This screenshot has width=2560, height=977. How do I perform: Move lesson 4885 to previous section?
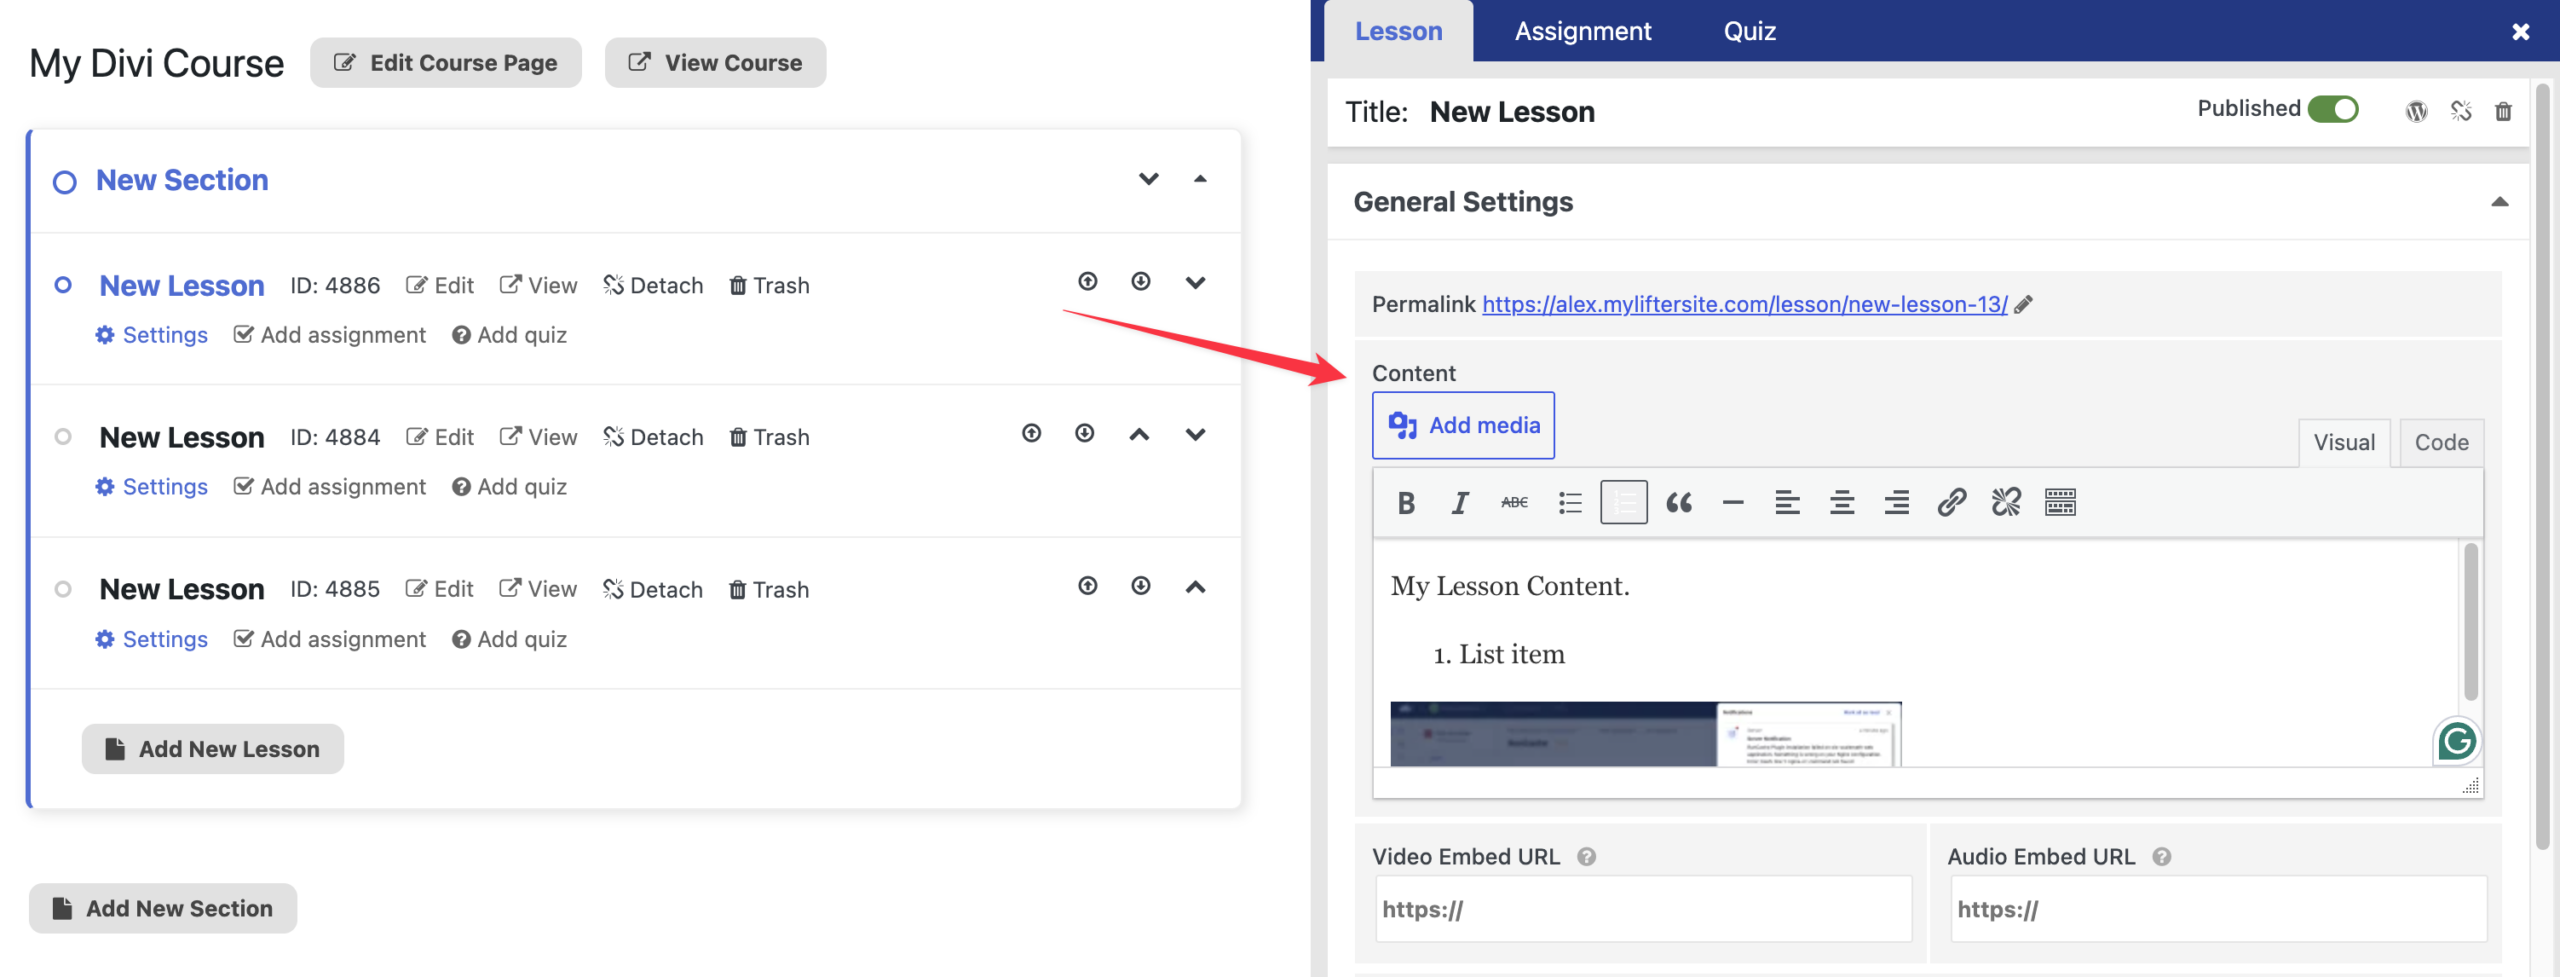(x=1088, y=586)
